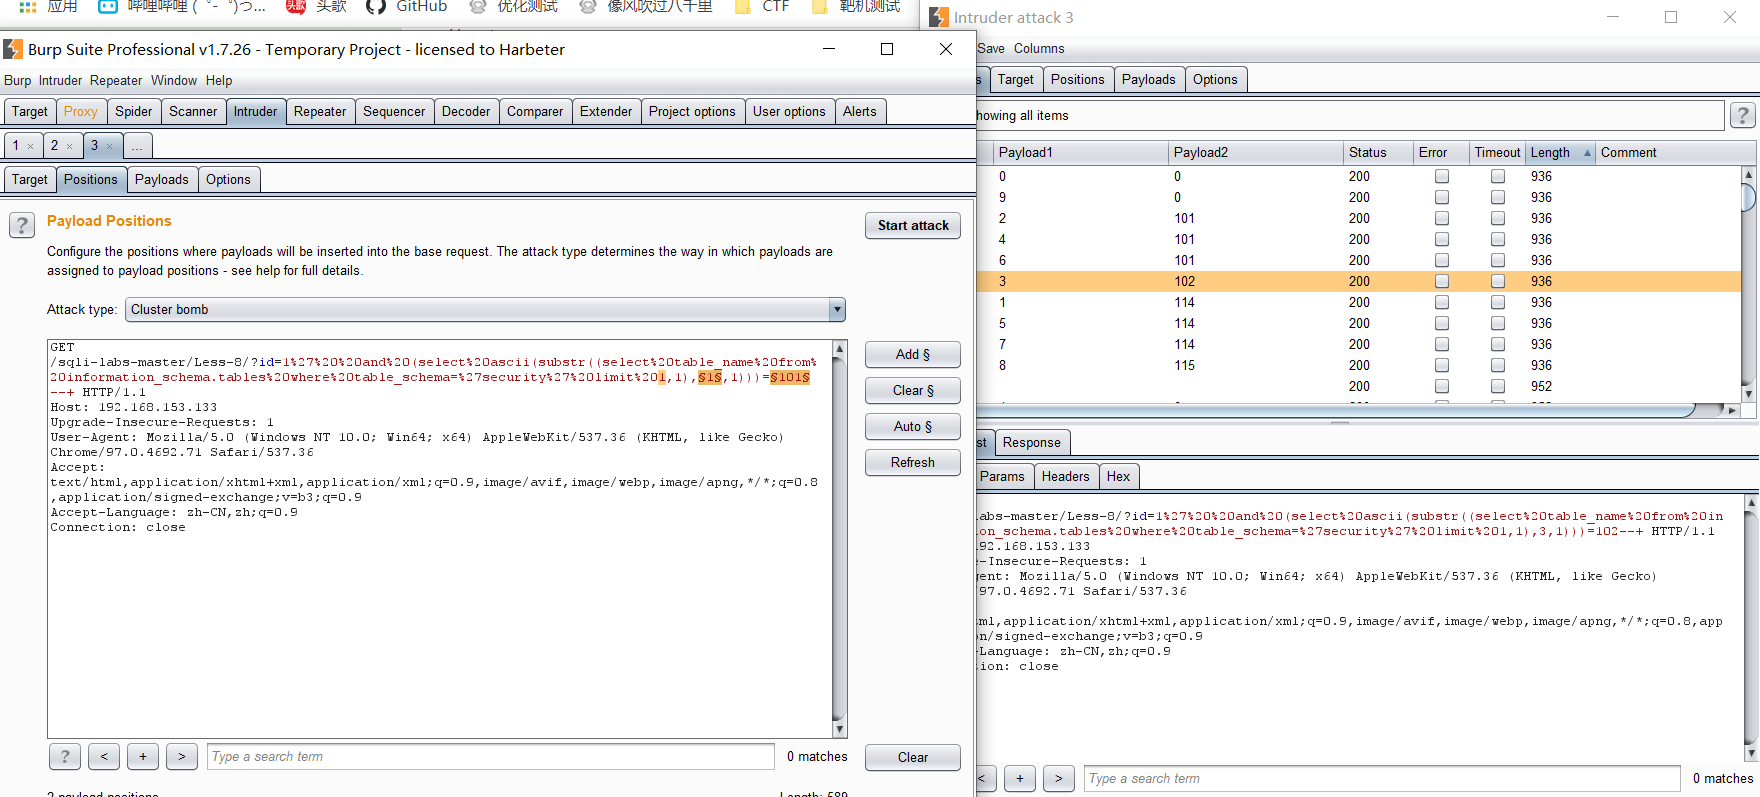
Task: Click the Payload Positions help question icon
Action: pyautogui.click(x=22, y=225)
